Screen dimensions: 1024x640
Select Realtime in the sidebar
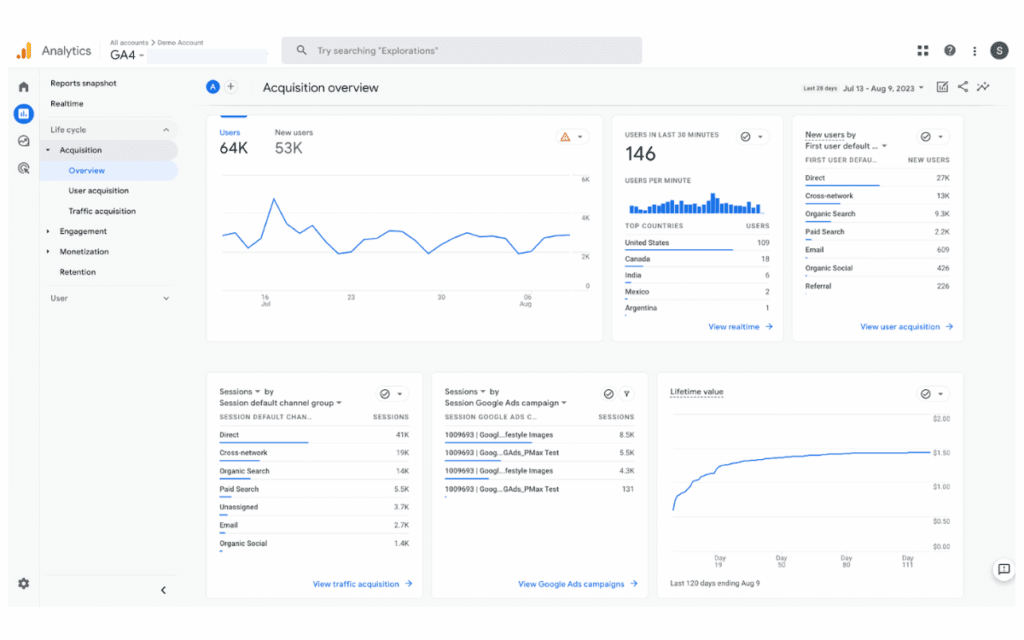tap(67, 104)
